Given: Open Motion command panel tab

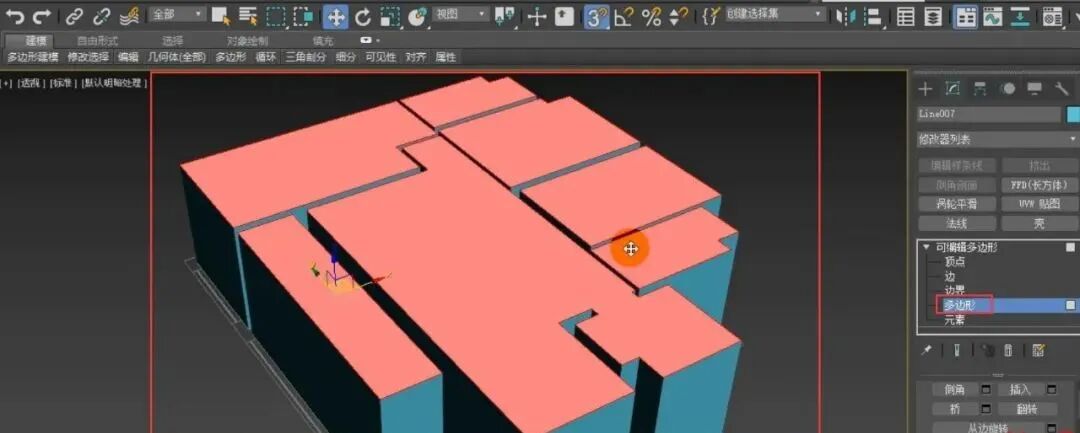Looking at the screenshot, I should (1008, 89).
